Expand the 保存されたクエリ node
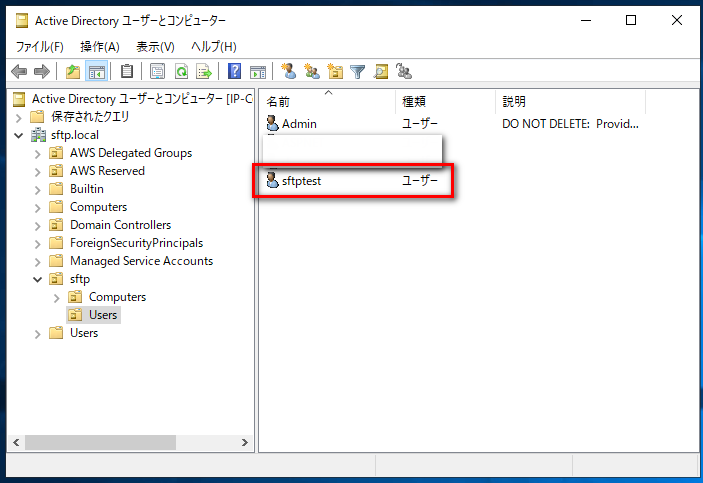This screenshot has width=703, height=483. pos(18,118)
